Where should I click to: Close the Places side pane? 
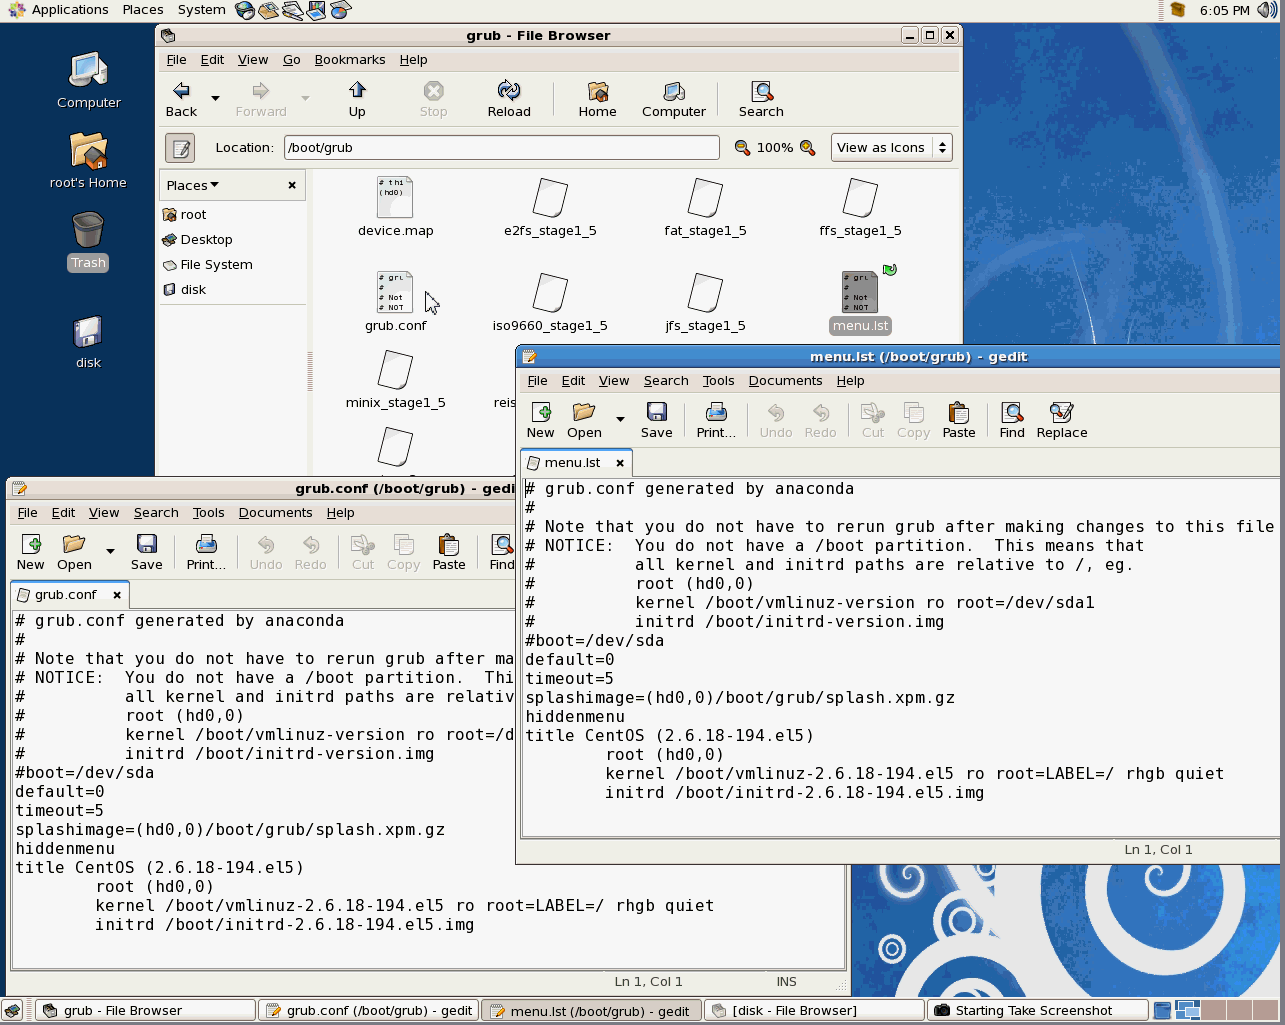pyautogui.click(x=292, y=185)
